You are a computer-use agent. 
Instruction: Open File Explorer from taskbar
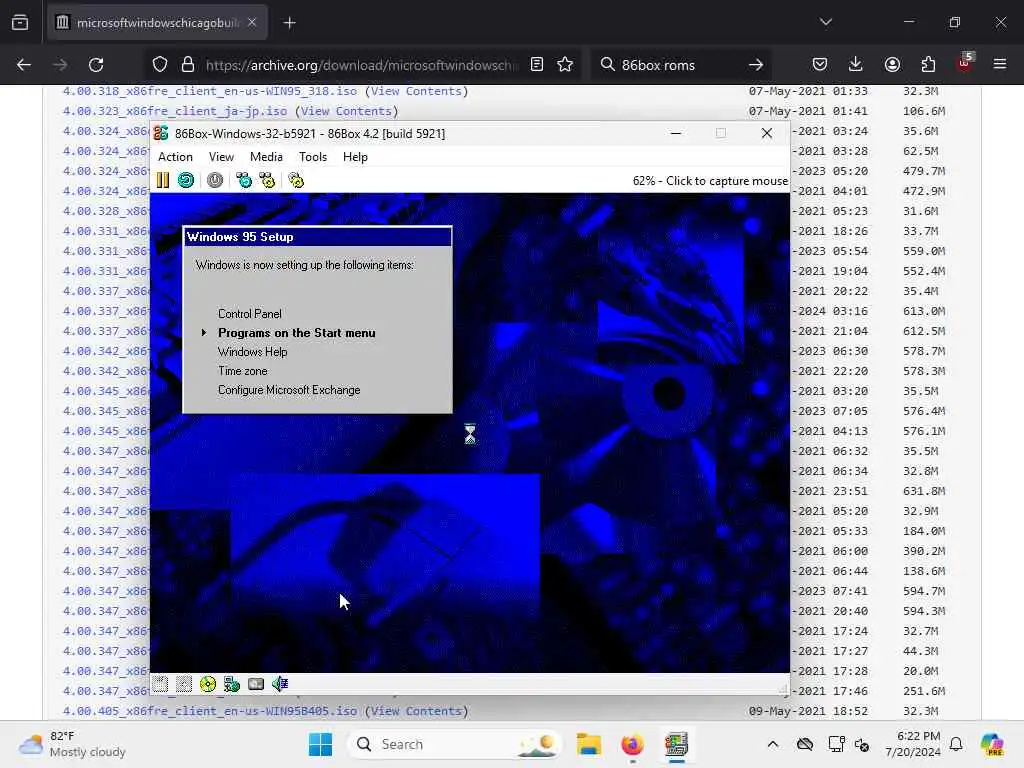click(x=588, y=744)
